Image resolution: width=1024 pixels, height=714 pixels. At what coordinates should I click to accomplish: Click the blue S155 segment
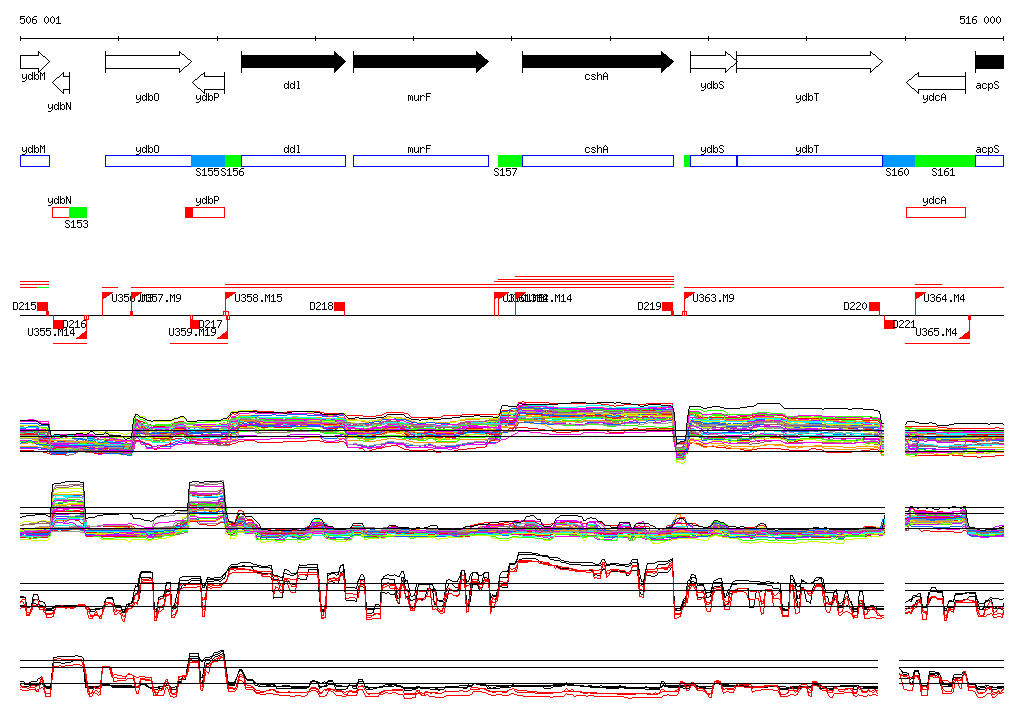(208, 161)
